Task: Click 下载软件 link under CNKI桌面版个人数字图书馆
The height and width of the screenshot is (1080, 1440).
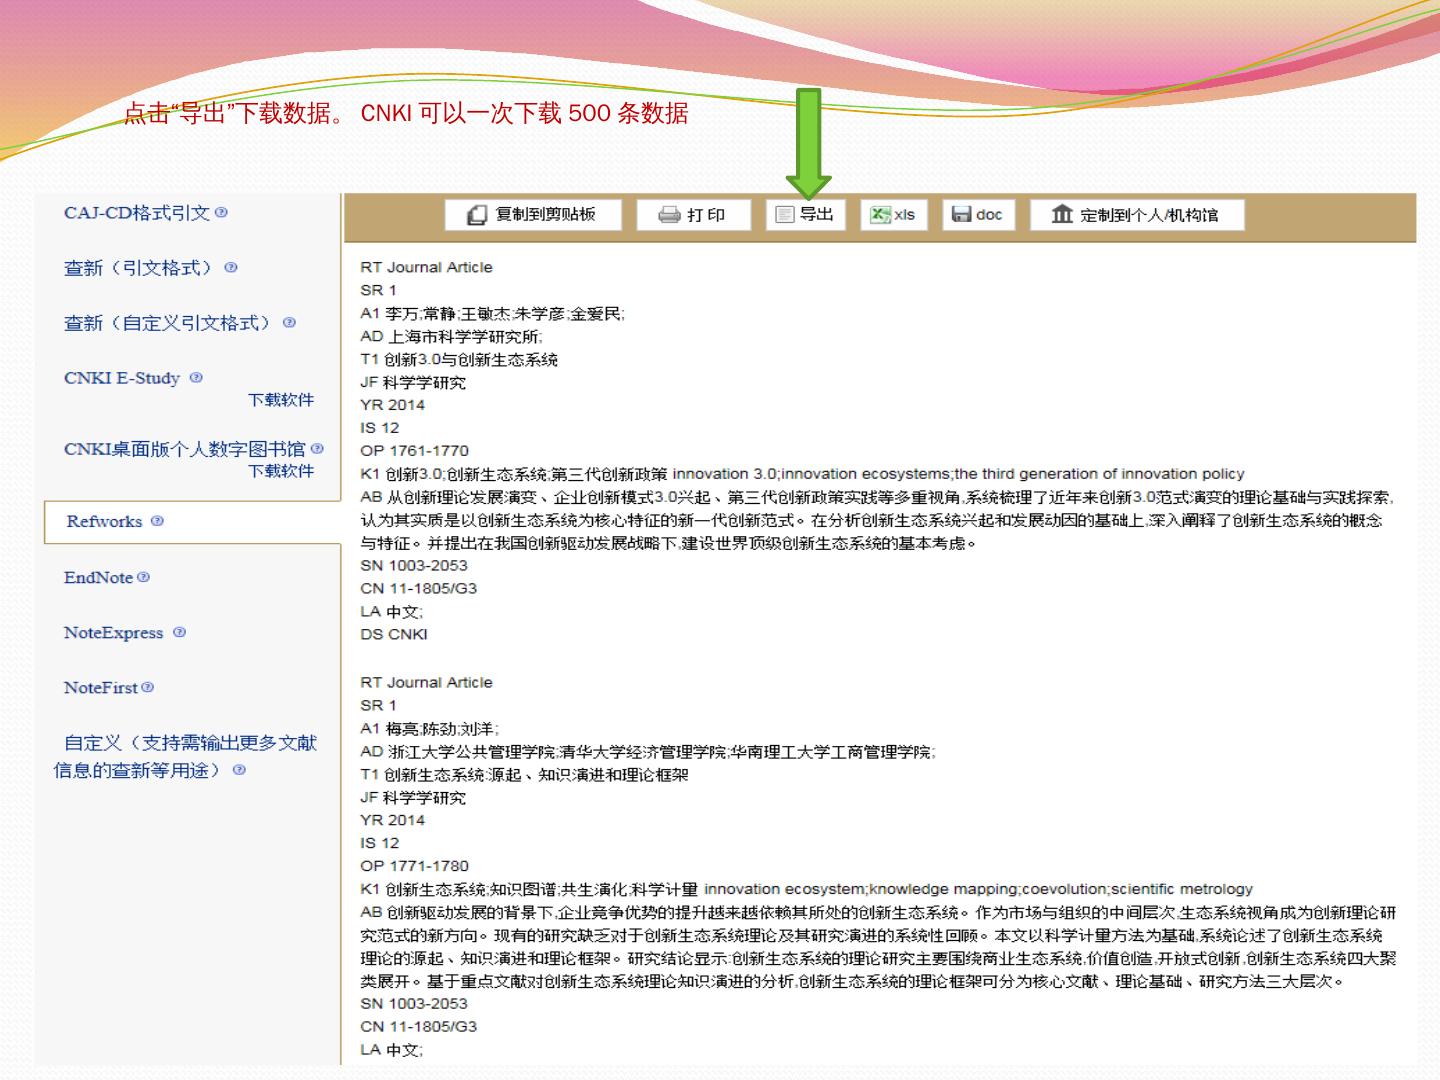Action: tap(281, 471)
